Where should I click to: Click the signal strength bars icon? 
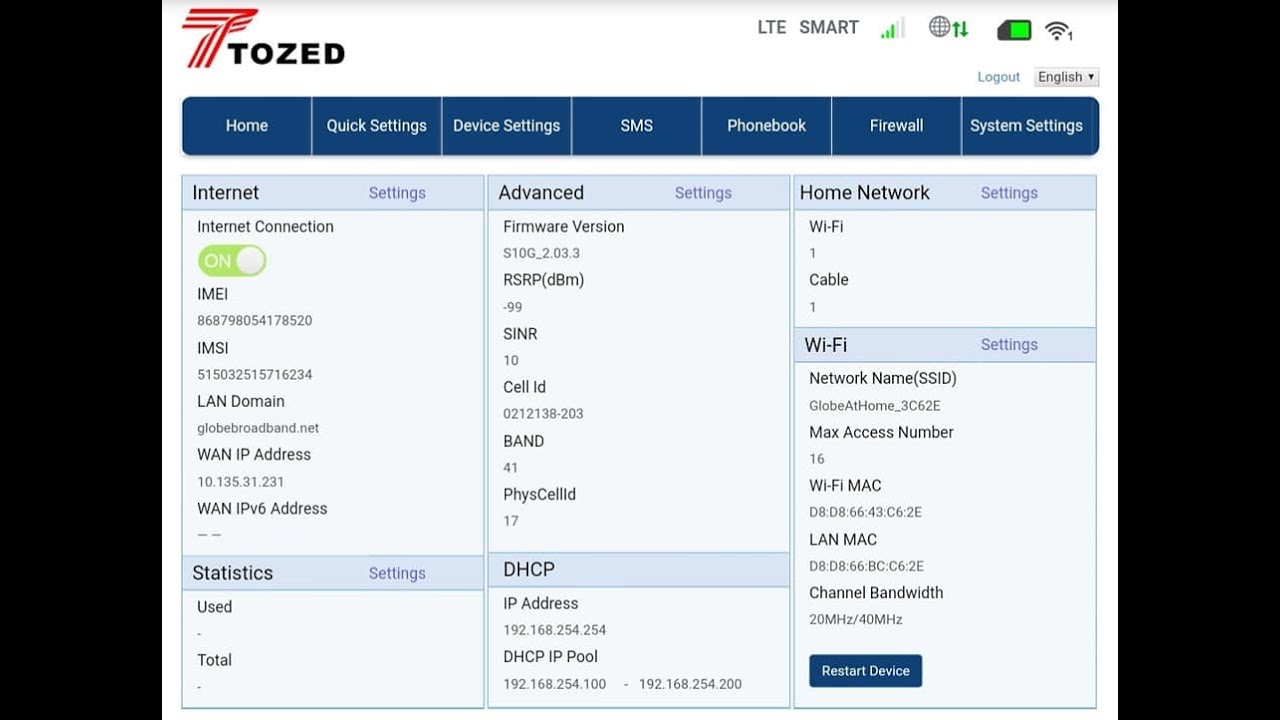[x=892, y=29]
